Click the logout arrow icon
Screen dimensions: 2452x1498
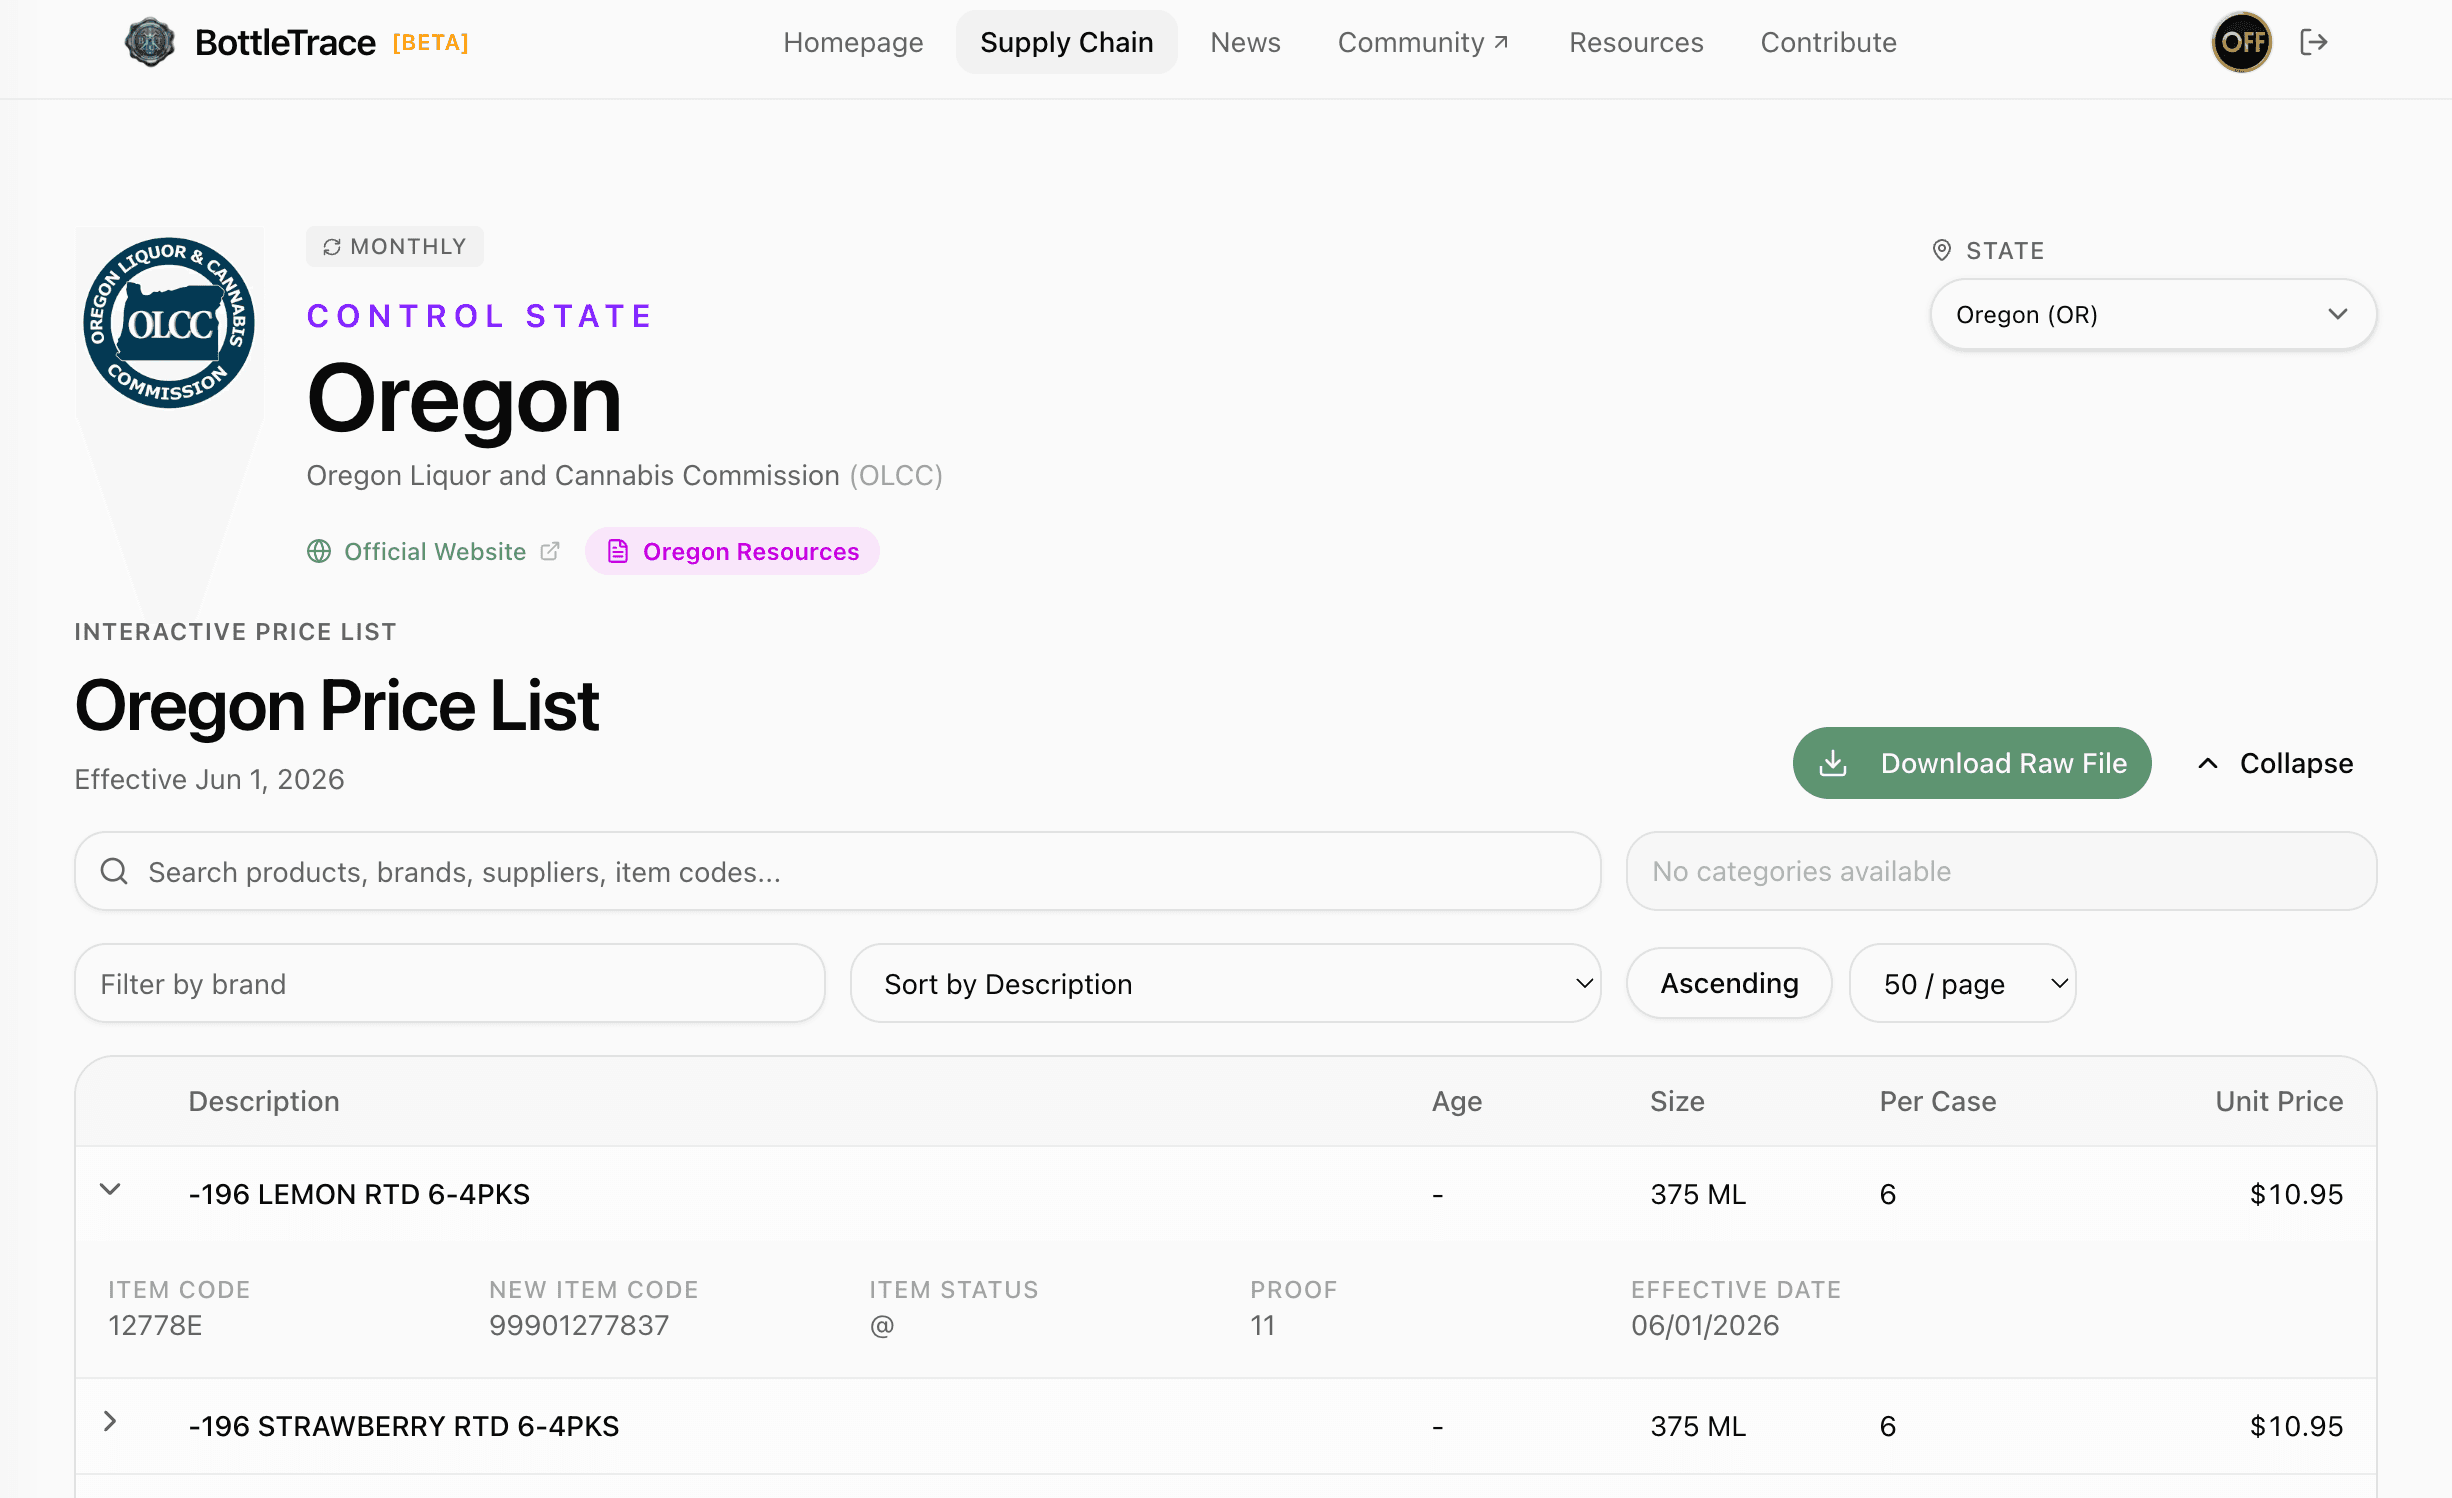(2314, 42)
